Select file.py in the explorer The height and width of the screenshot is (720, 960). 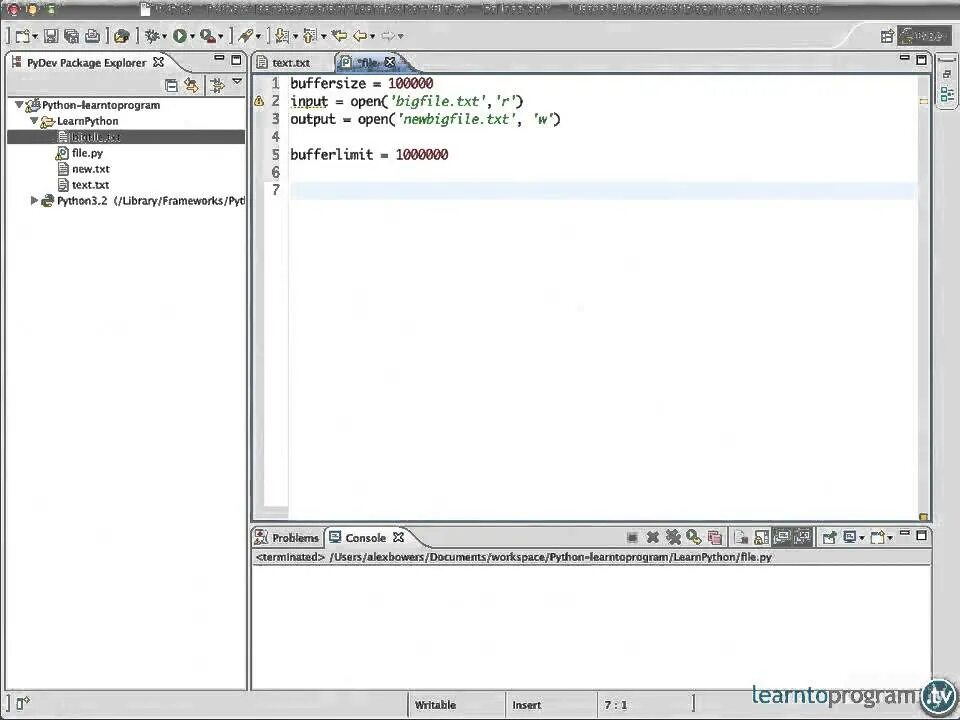pyautogui.click(x=88, y=152)
